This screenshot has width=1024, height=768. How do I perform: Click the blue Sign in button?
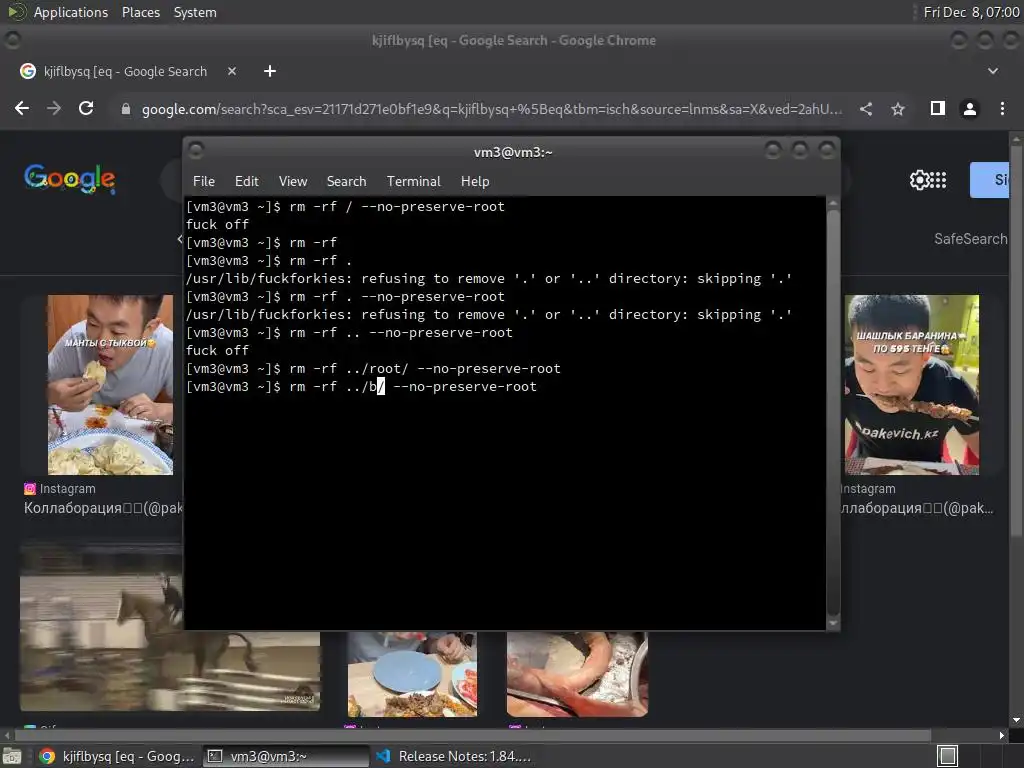(x=989, y=180)
